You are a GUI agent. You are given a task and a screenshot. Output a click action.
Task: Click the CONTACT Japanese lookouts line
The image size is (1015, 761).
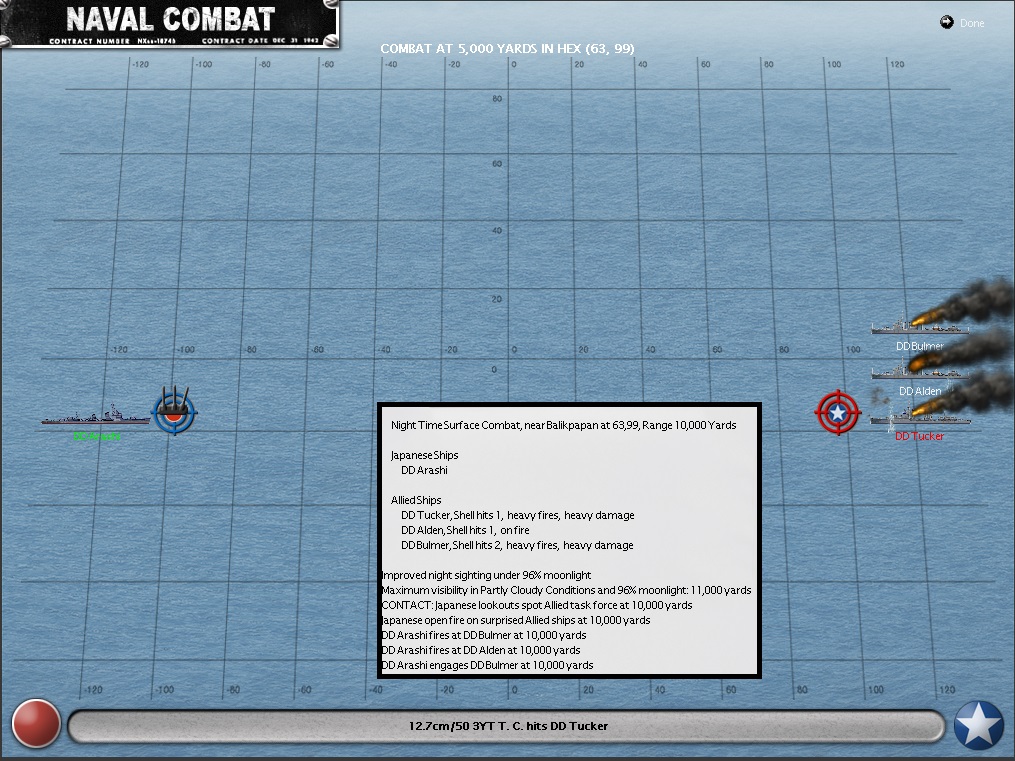(x=537, y=605)
